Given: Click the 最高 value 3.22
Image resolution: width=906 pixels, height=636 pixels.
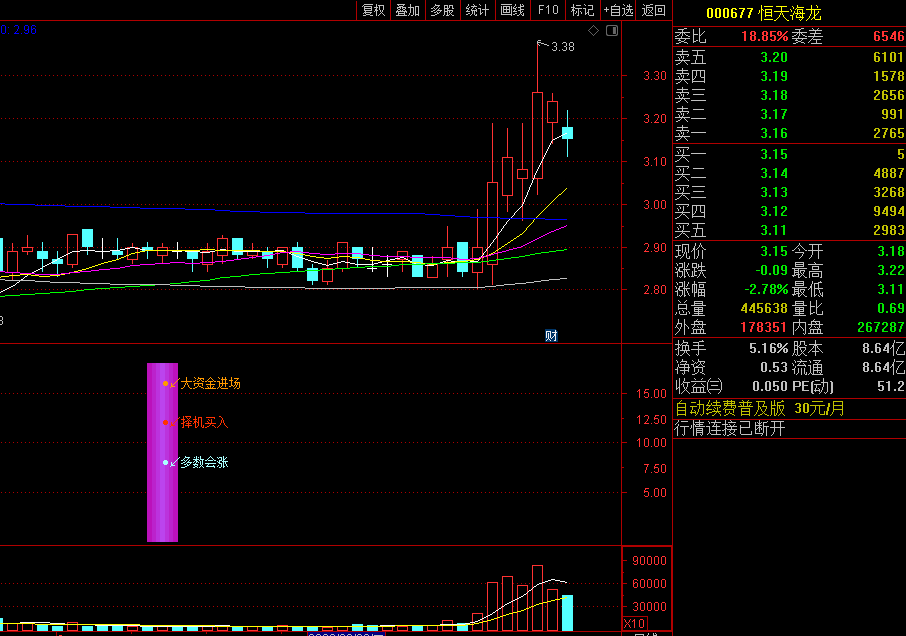Looking at the screenshot, I should coord(890,270).
